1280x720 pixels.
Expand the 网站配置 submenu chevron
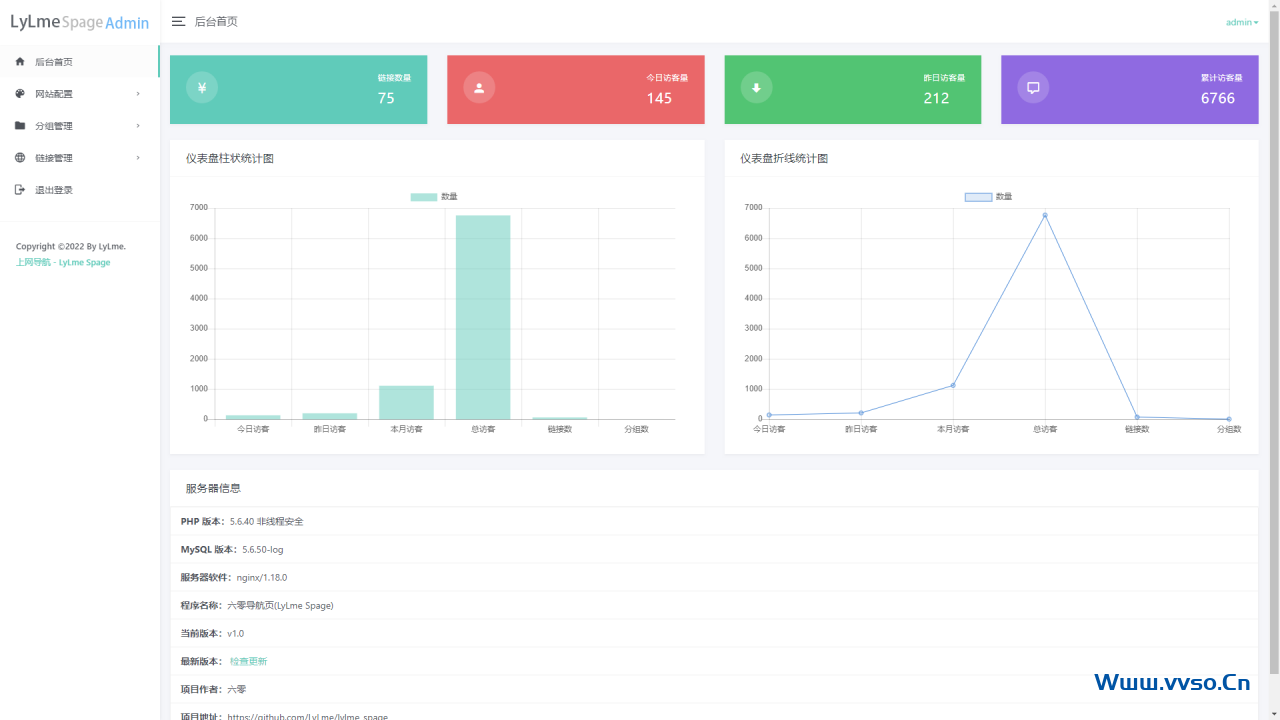[138, 94]
